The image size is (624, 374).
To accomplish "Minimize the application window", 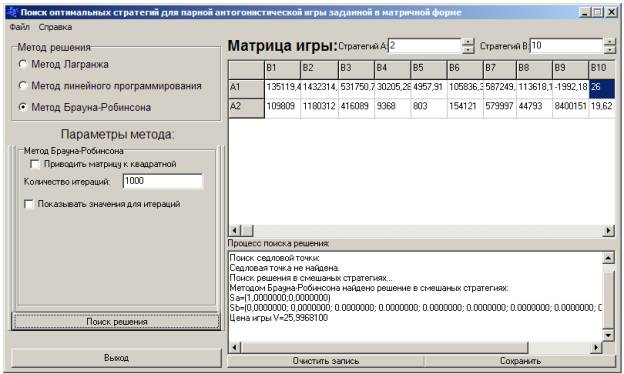I will (585, 12).
